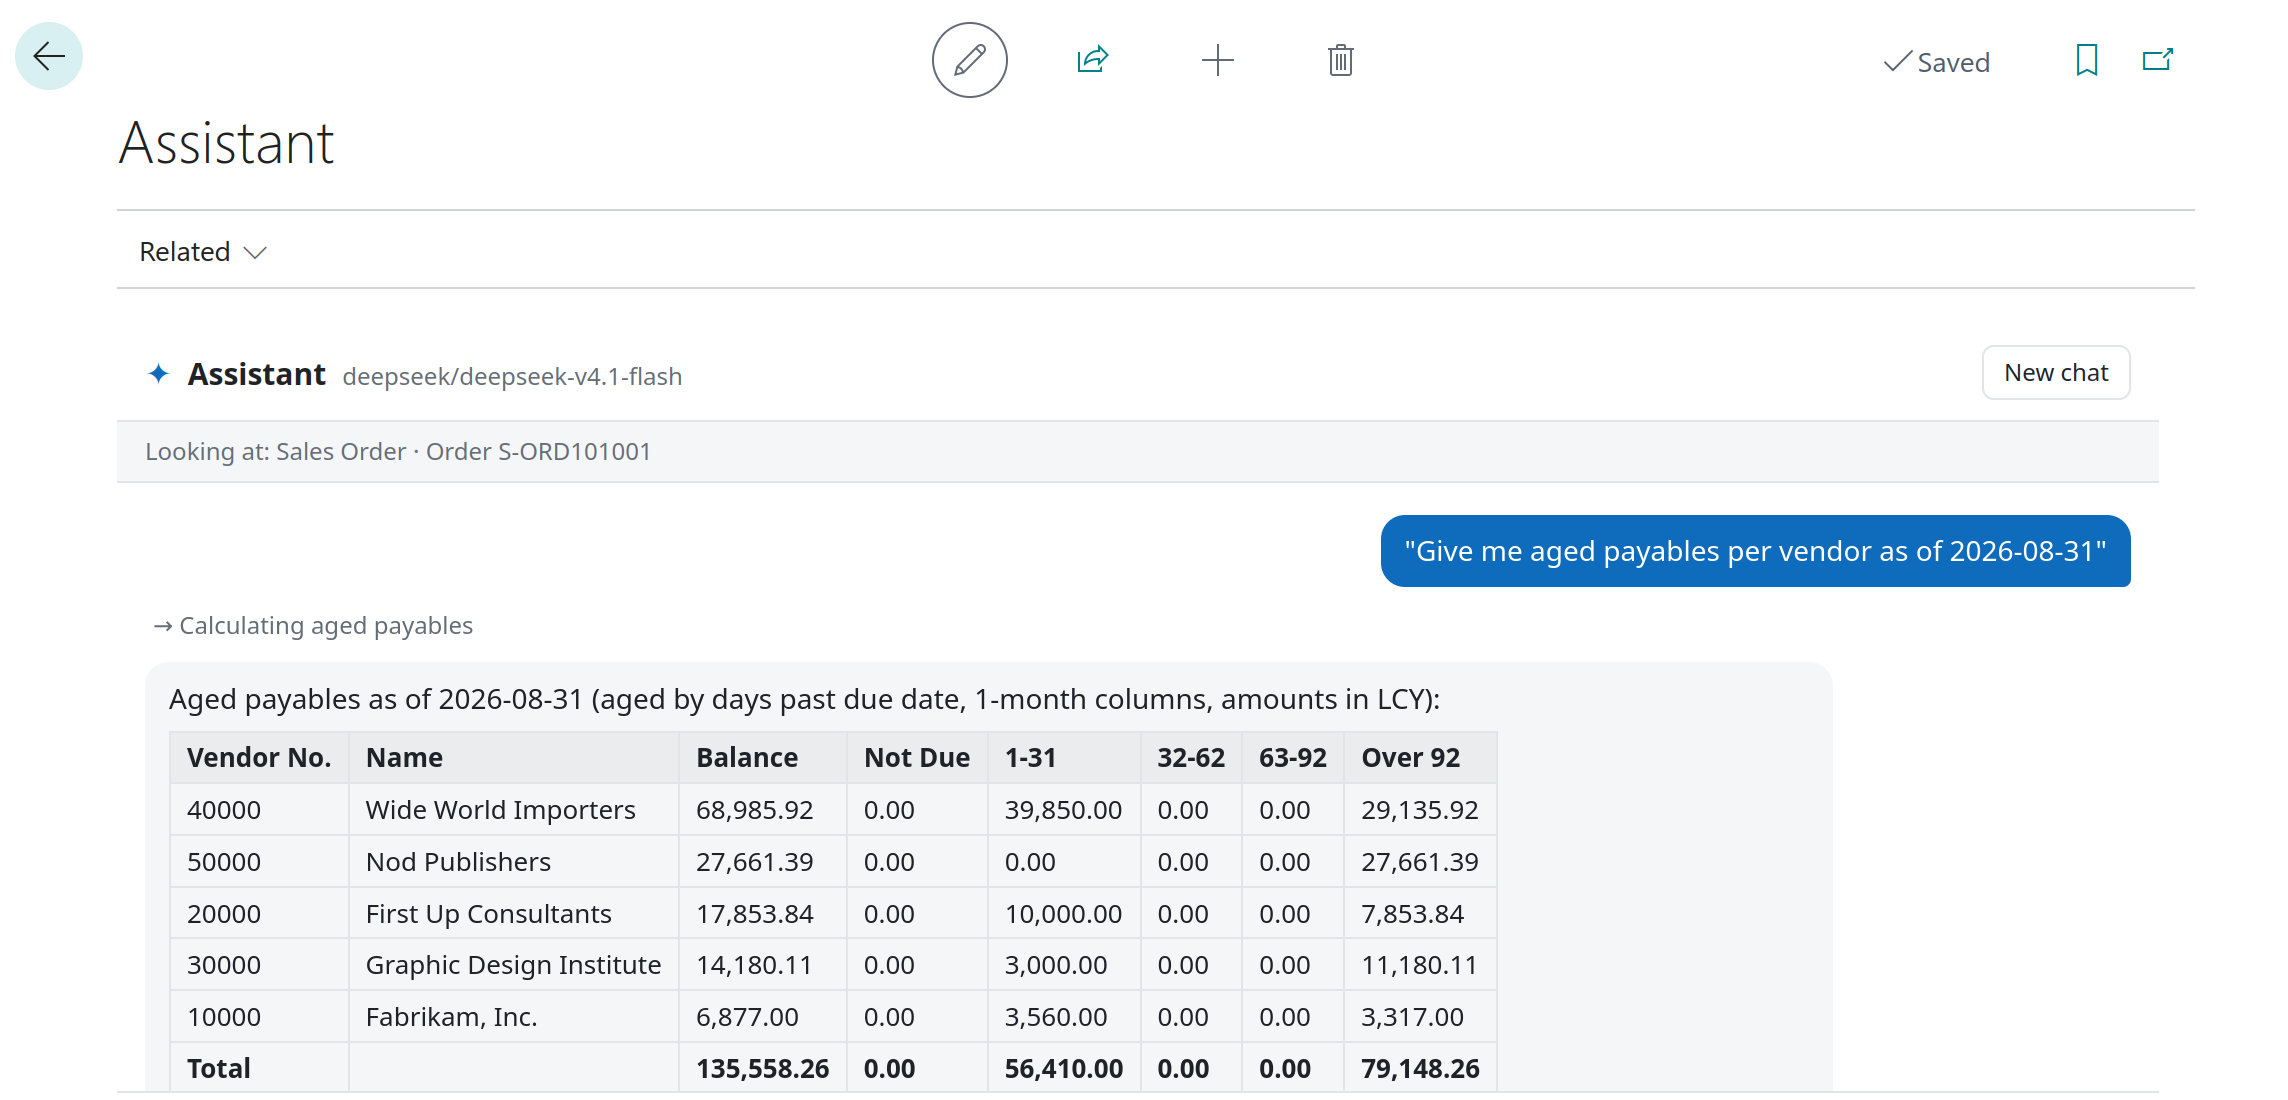The image size is (2288, 1100).
Task: Click the 32-62 column header
Action: click(x=1190, y=757)
